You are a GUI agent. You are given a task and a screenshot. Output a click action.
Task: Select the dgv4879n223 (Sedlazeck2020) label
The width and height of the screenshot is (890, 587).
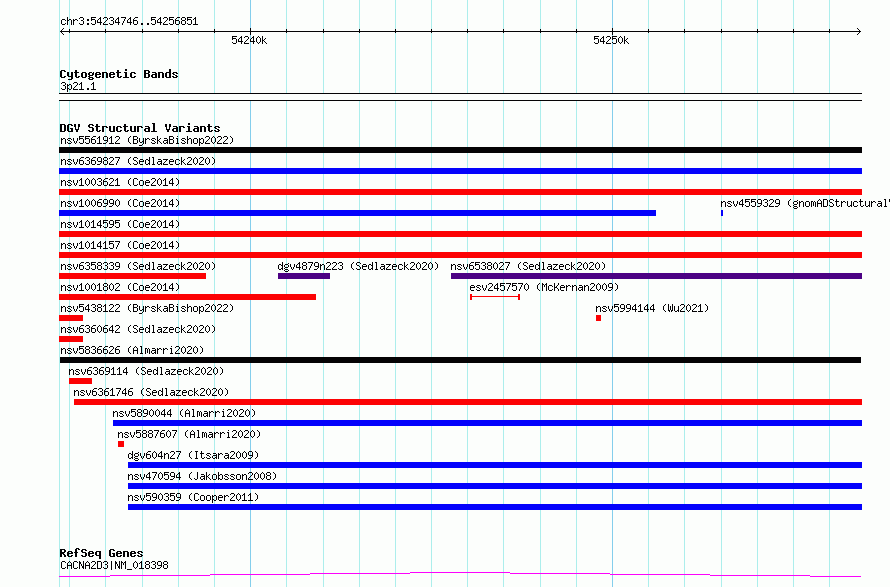click(x=358, y=266)
